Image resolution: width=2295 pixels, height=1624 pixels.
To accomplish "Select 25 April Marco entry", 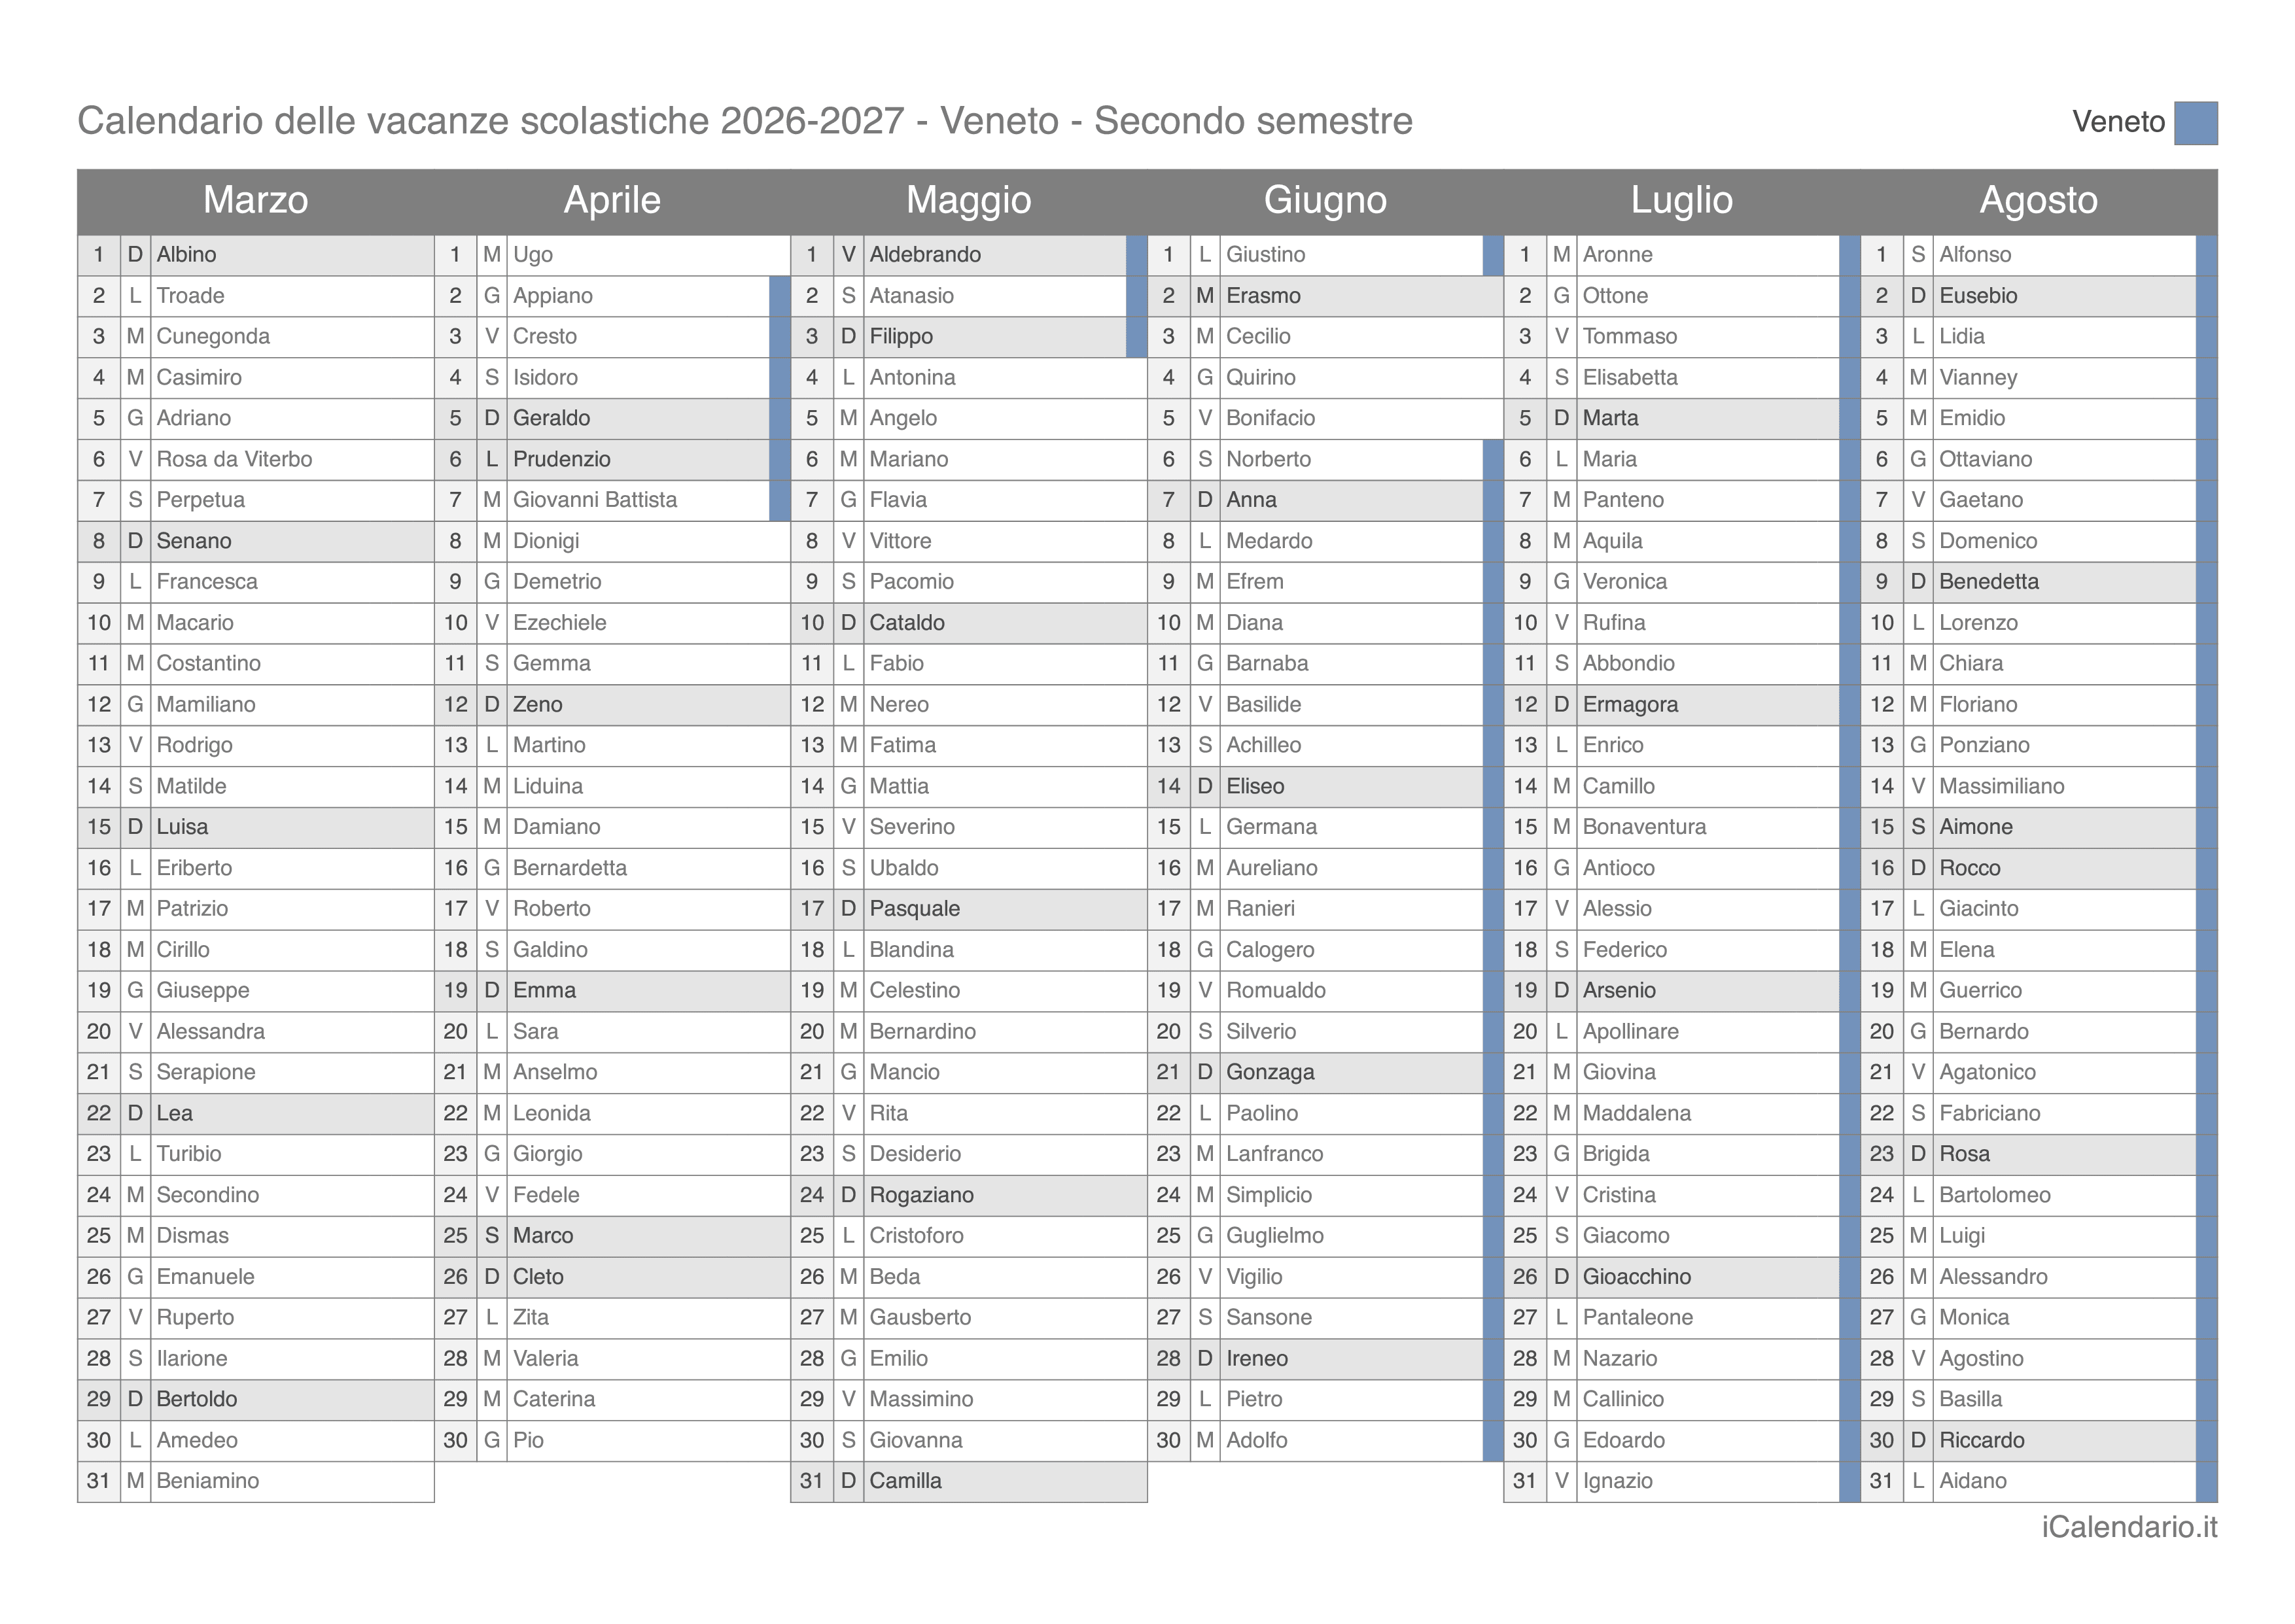I will pos(612,1236).
